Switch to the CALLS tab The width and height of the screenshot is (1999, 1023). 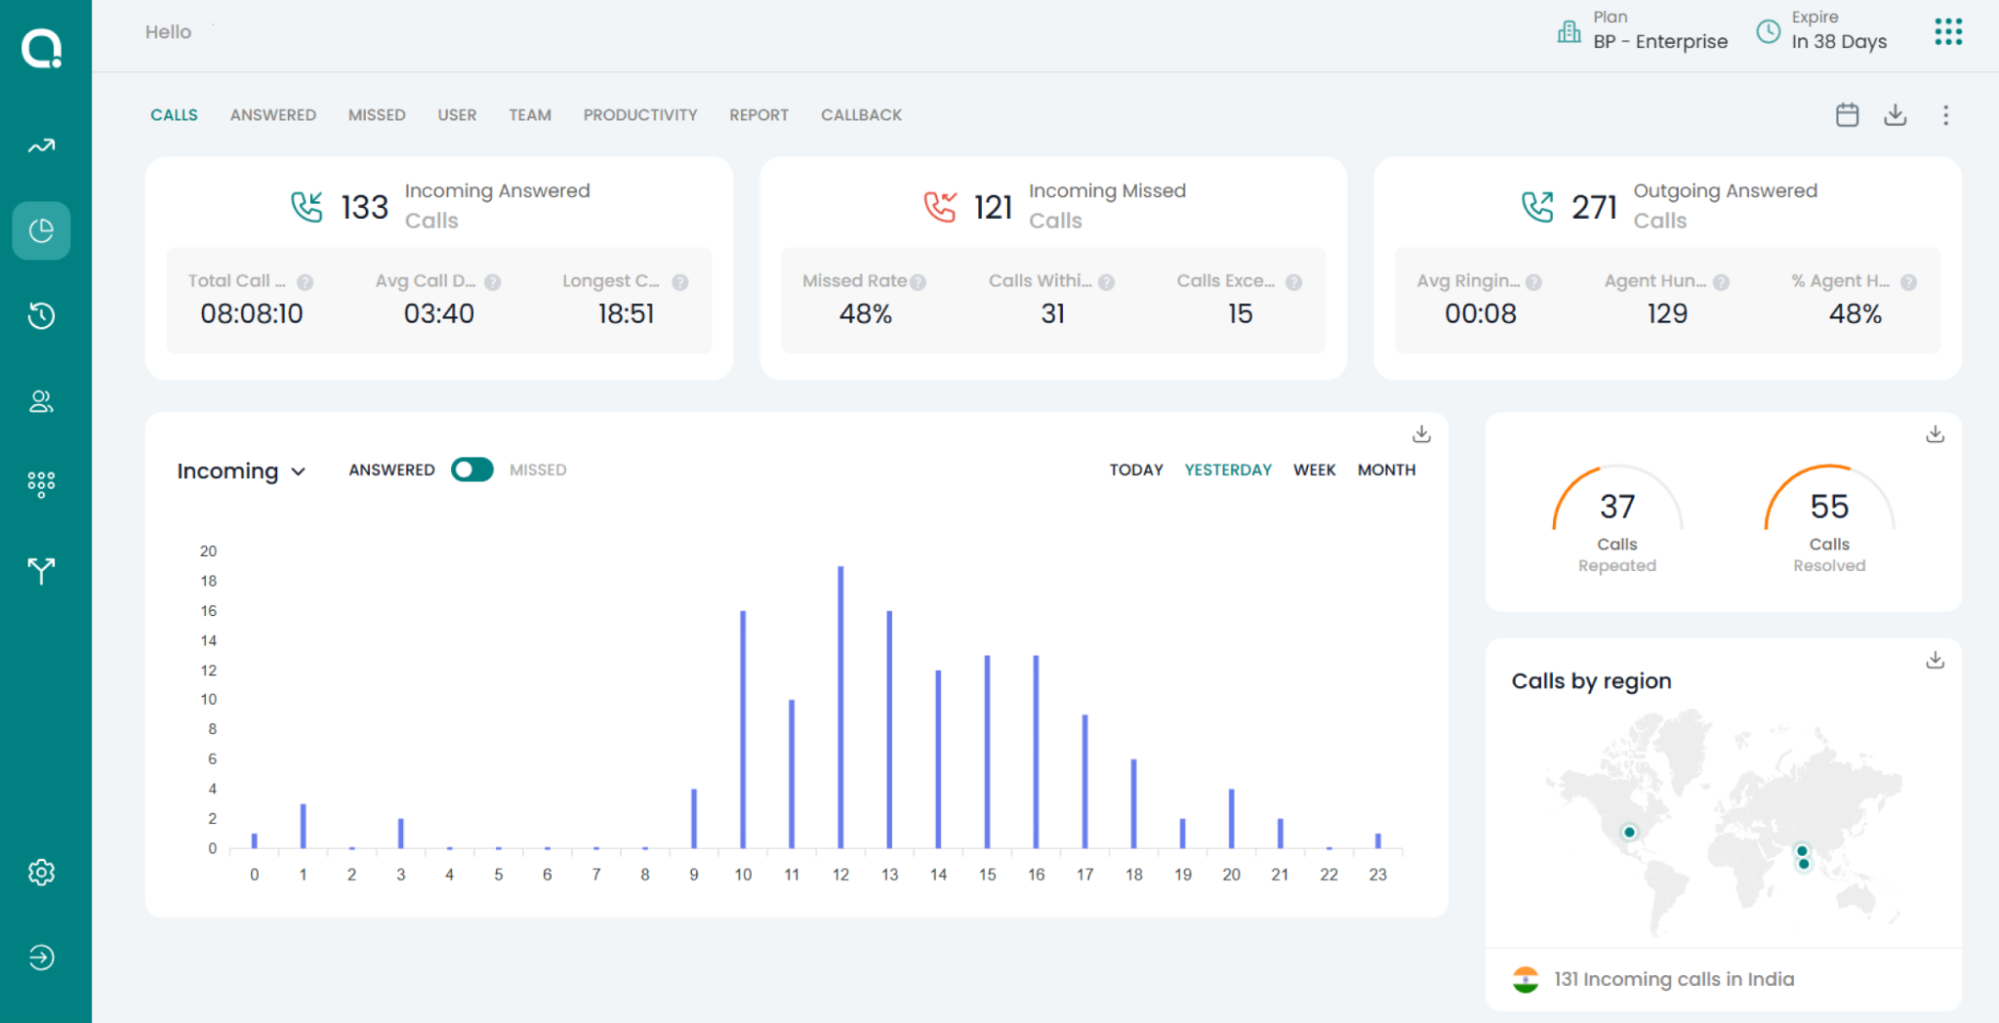(x=174, y=115)
